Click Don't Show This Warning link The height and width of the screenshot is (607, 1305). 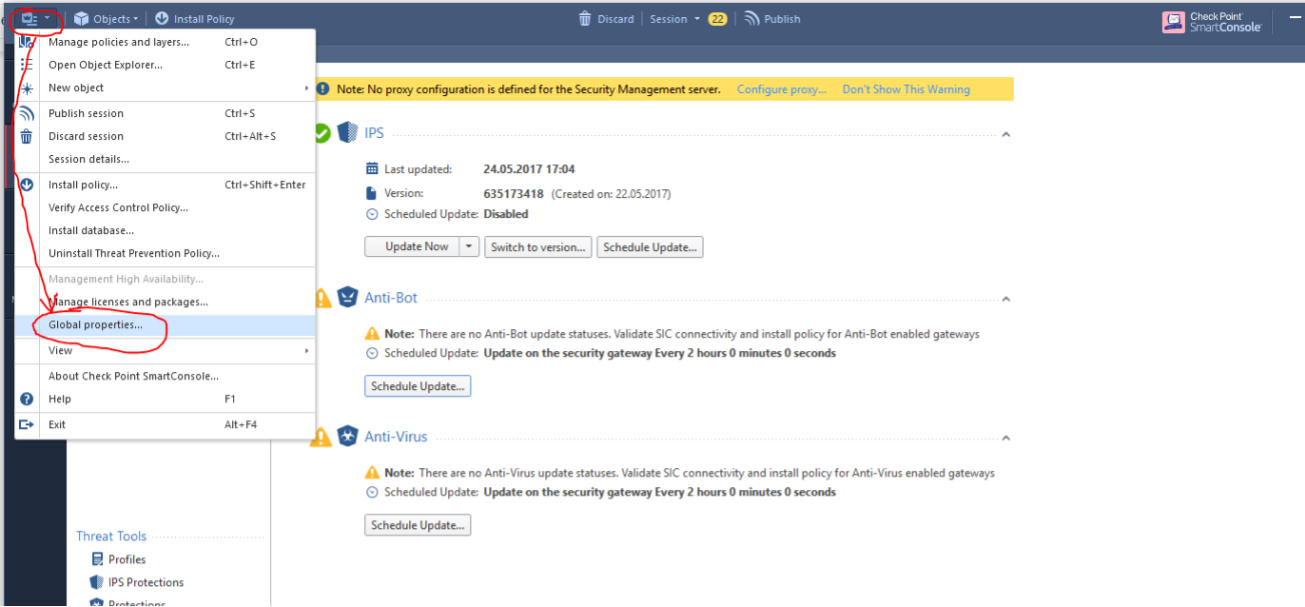[x=906, y=89]
